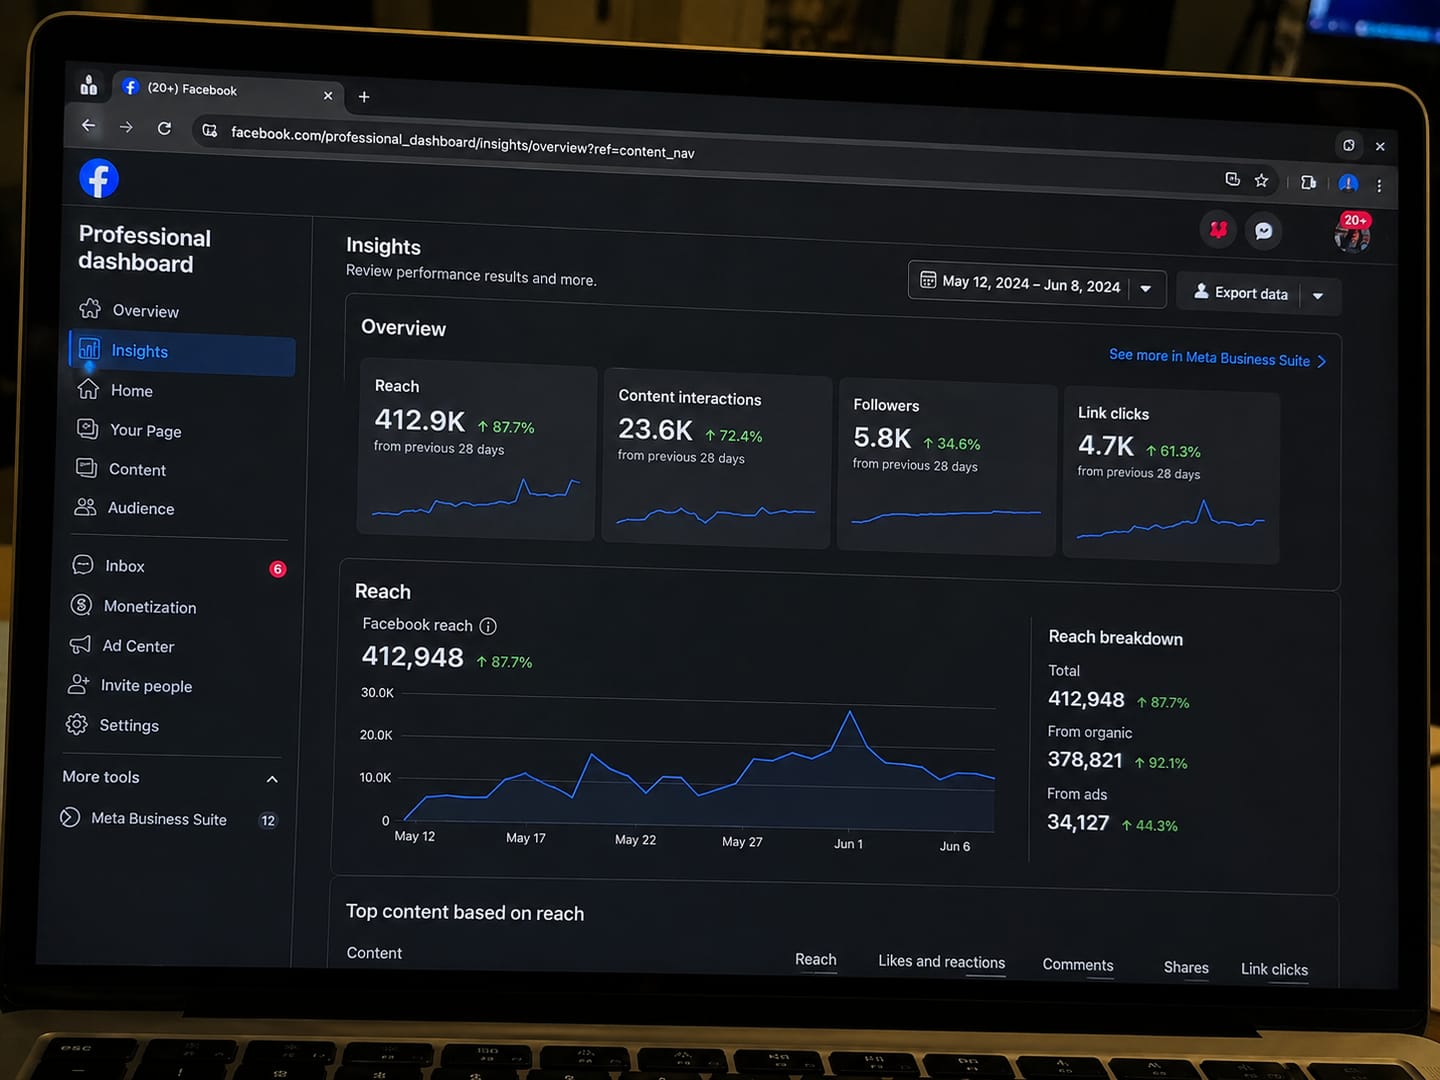Click the browser extensions icon

(1308, 182)
